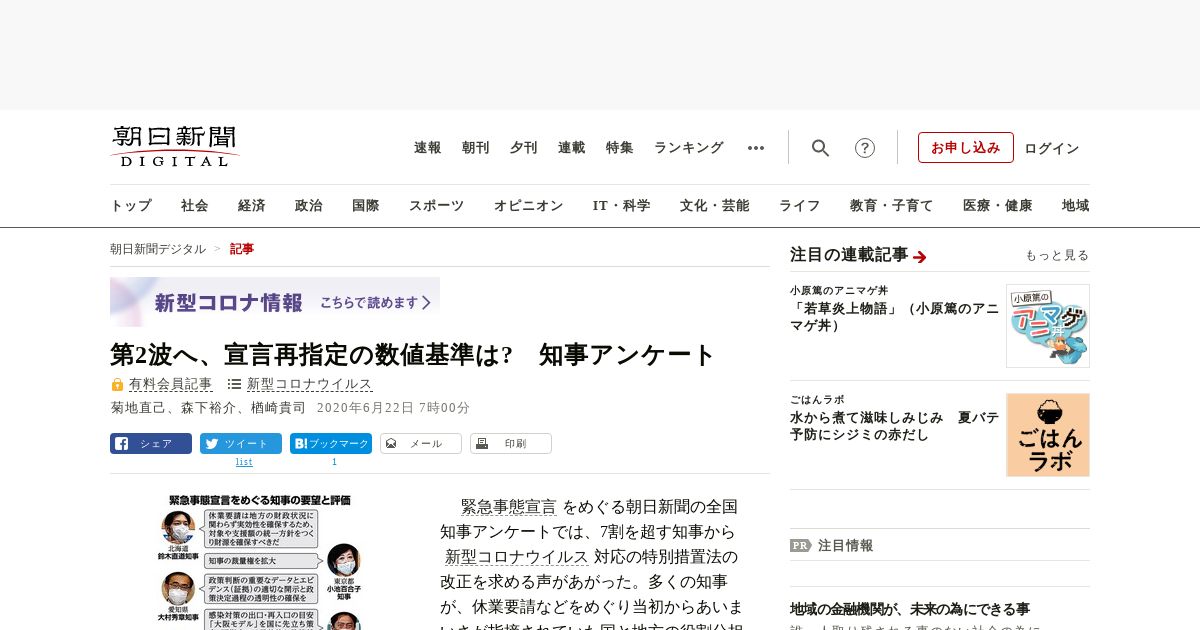Go to 特集 in header menu
The height and width of the screenshot is (630, 1200).
tap(620, 148)
